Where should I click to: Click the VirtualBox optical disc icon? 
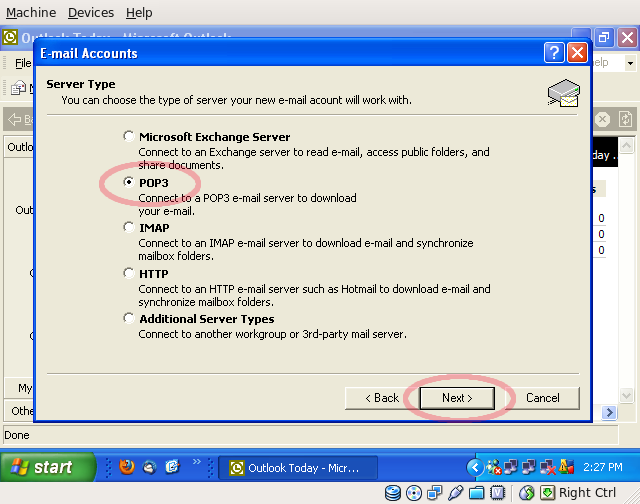pyautogui.click(x=414, y=493)
